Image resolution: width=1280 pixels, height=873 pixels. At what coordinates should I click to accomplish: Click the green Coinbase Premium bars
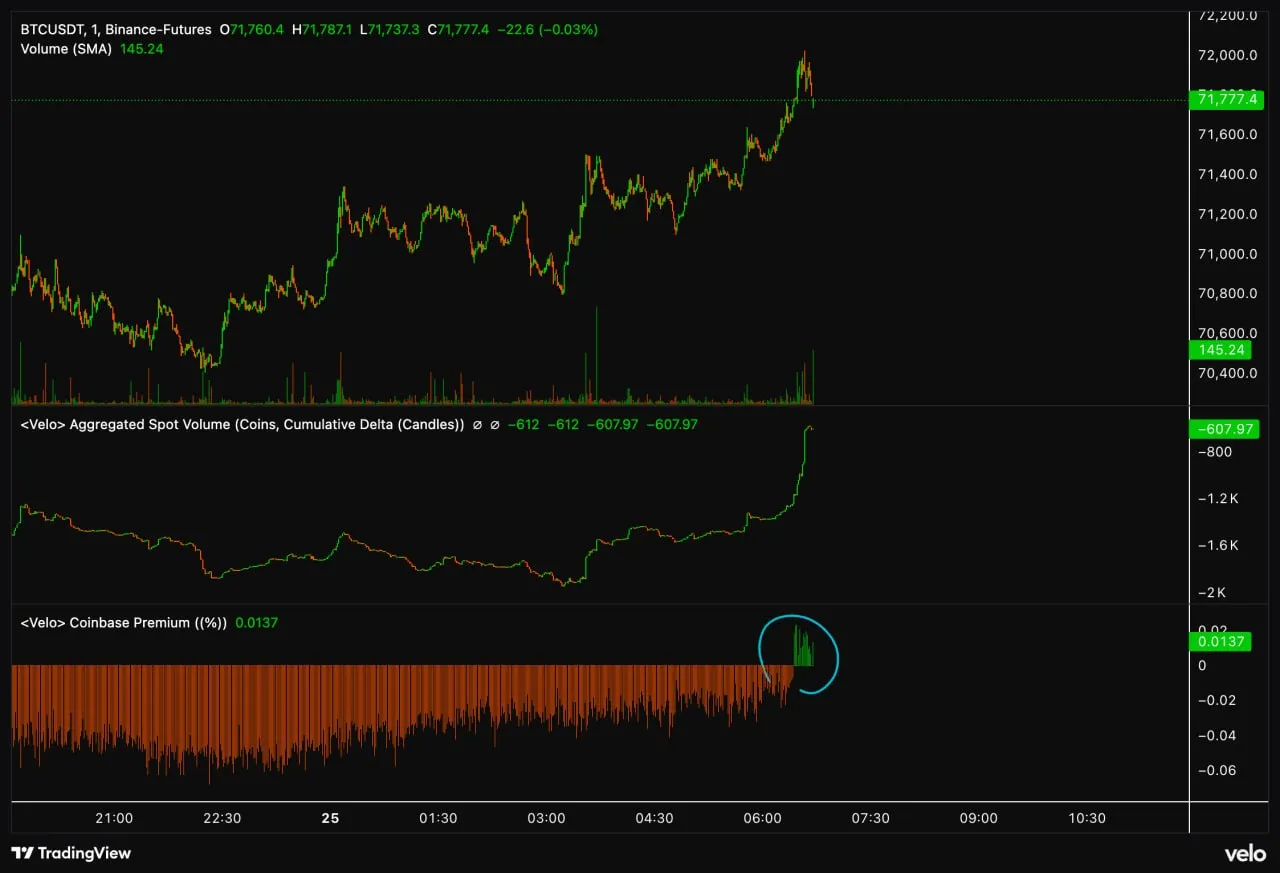click(x=803, y=648)
